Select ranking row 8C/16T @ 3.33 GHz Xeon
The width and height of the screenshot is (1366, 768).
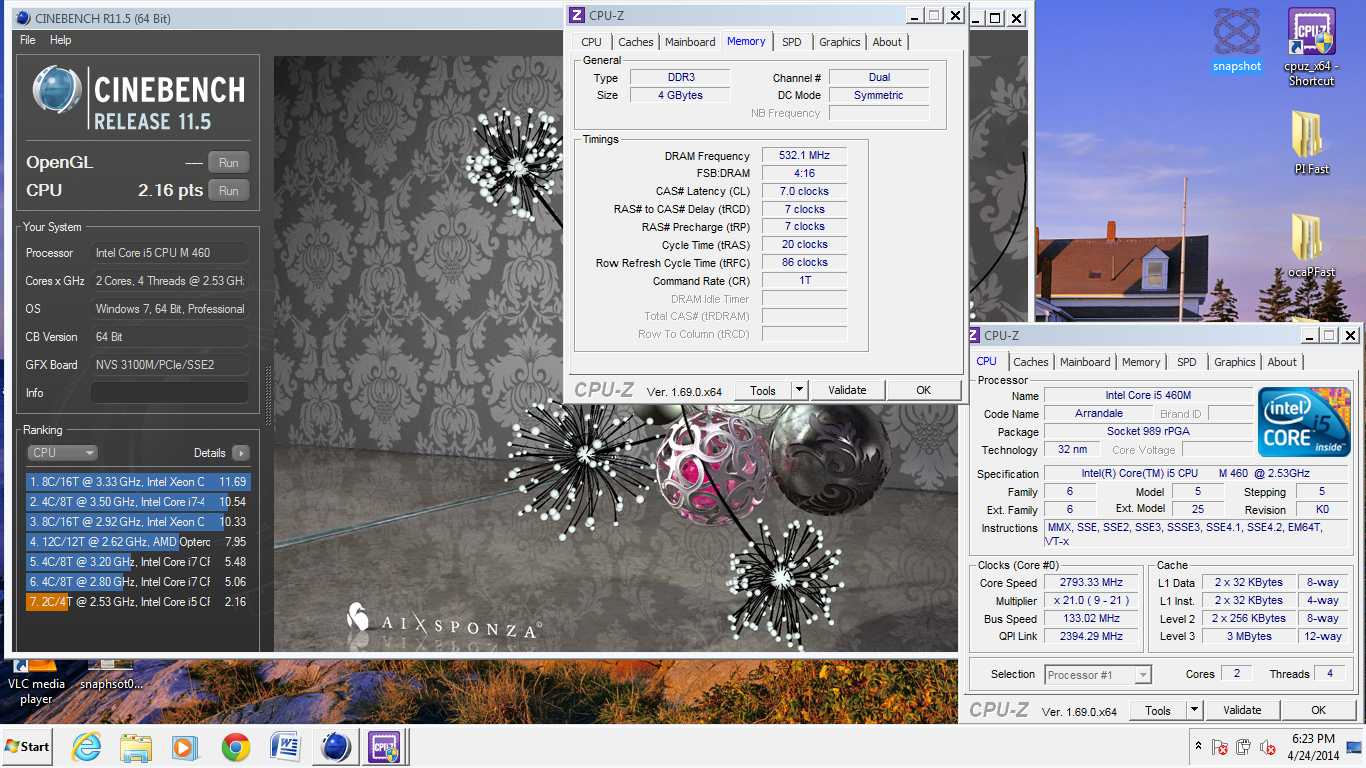[138, 482]
